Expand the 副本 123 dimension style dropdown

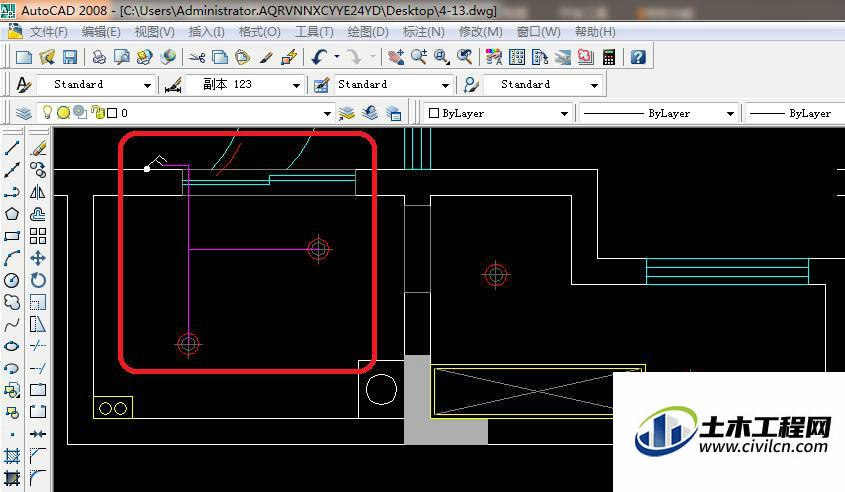click(296, 85)
